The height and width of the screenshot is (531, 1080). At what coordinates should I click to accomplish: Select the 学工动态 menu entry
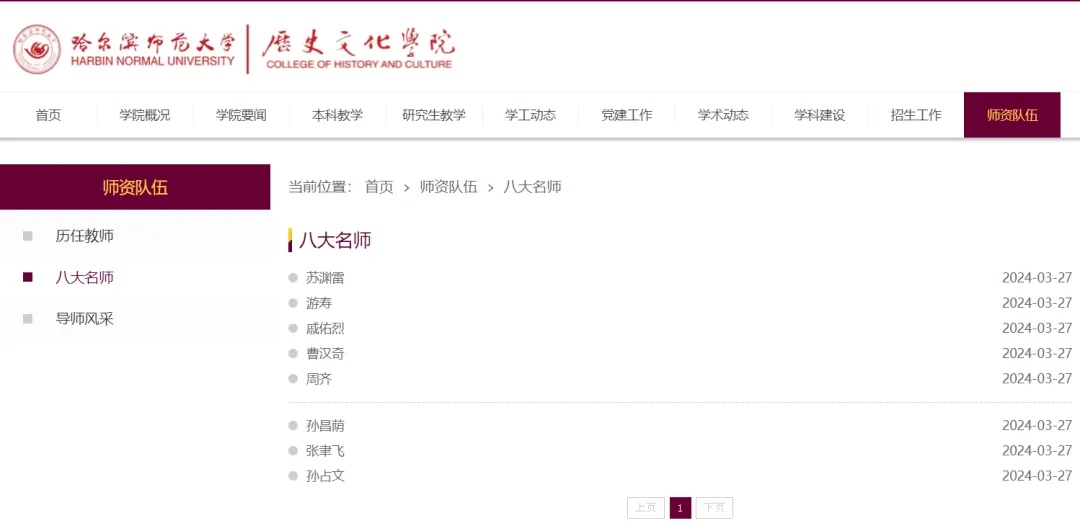[530, 115]
